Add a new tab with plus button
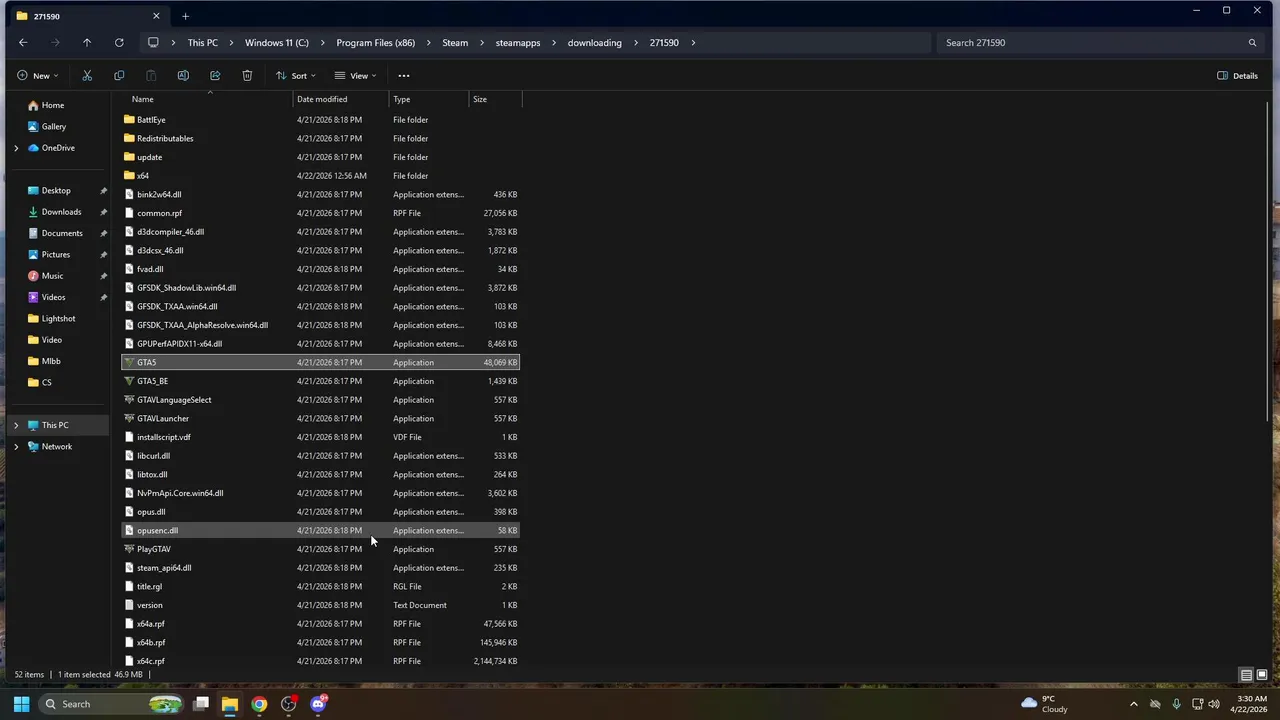Screen dimensions: 1280x720 pyautogui.click(x=185, y=16)
